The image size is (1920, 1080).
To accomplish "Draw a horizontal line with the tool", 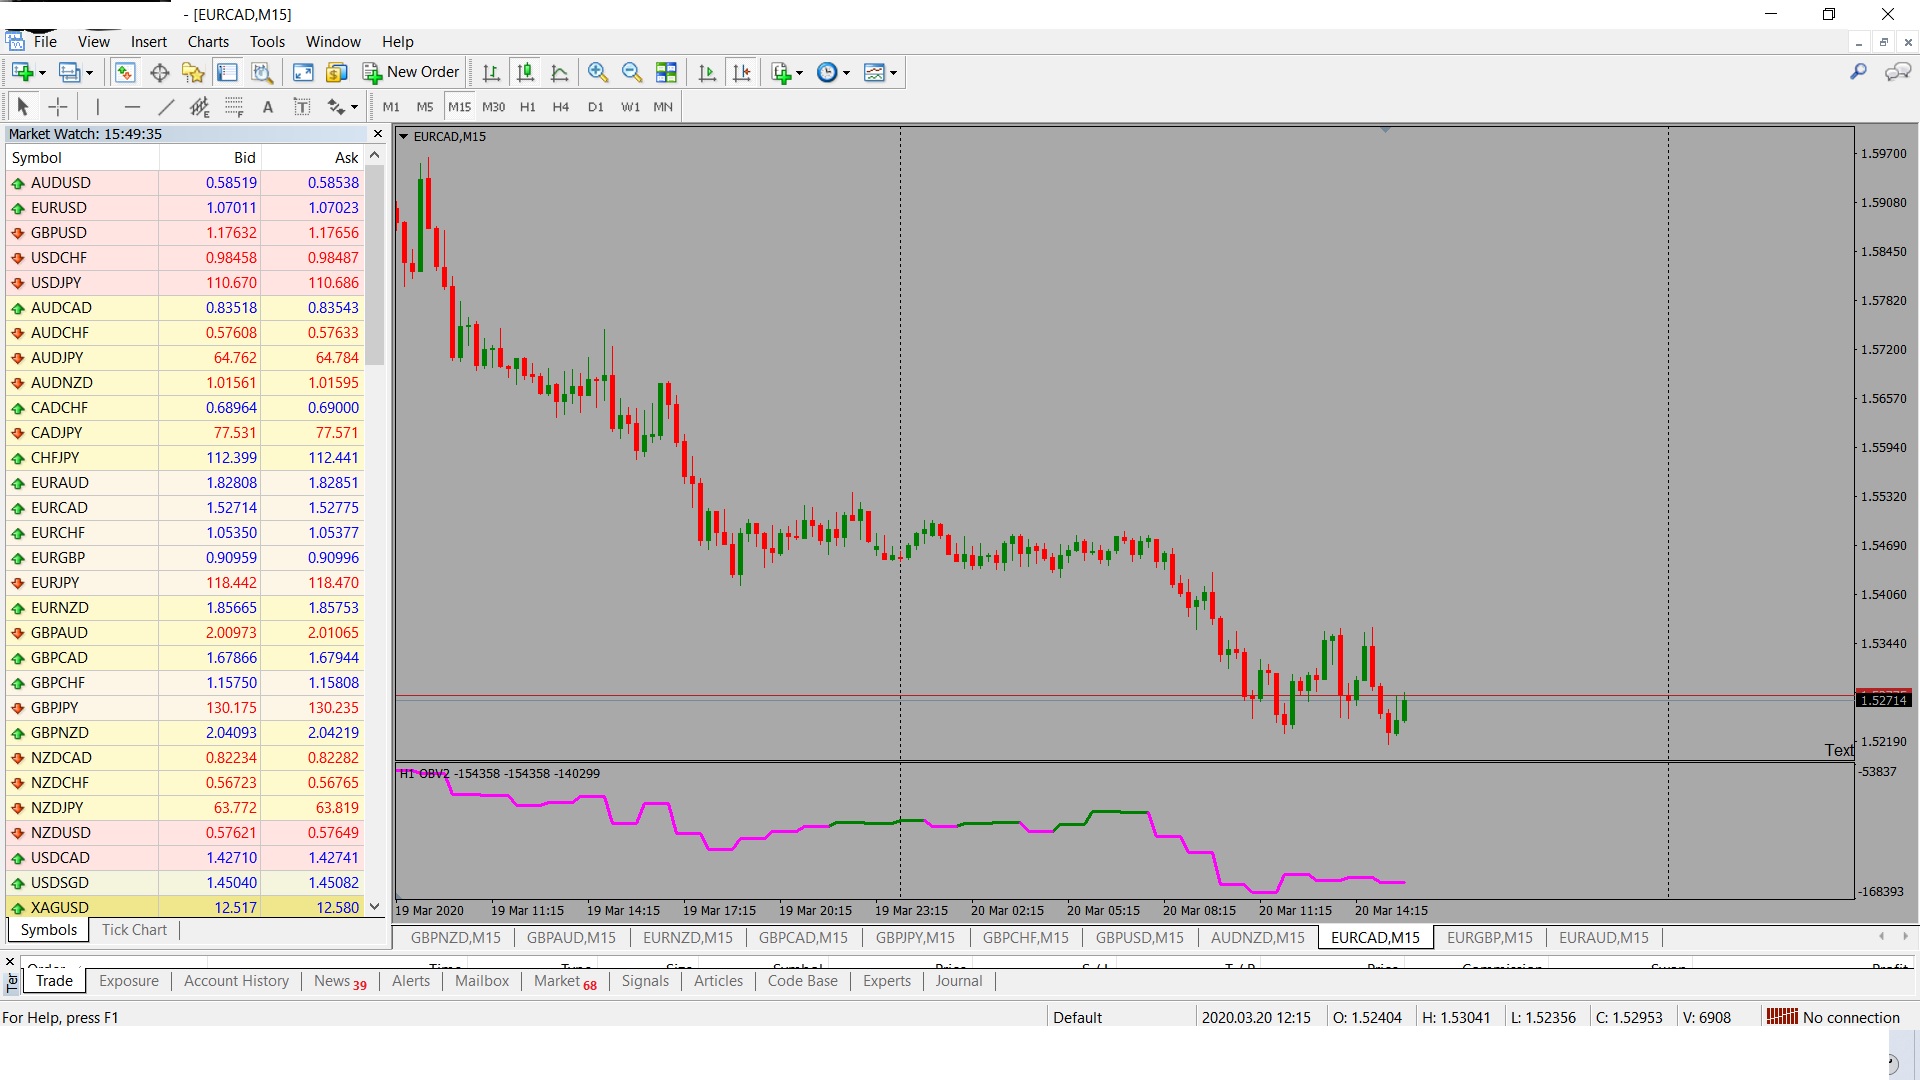I will [x=132, y=107].
